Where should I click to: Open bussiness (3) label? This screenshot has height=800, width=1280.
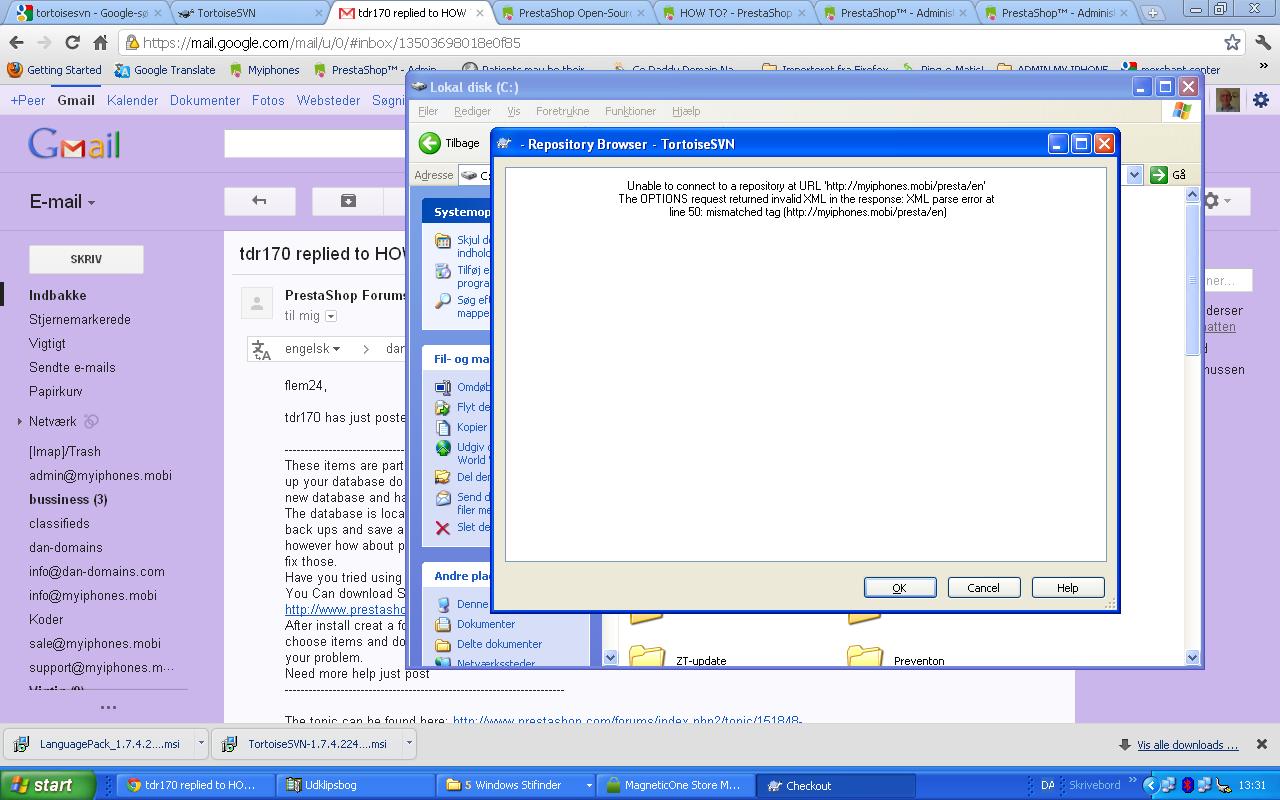(68, 499)
